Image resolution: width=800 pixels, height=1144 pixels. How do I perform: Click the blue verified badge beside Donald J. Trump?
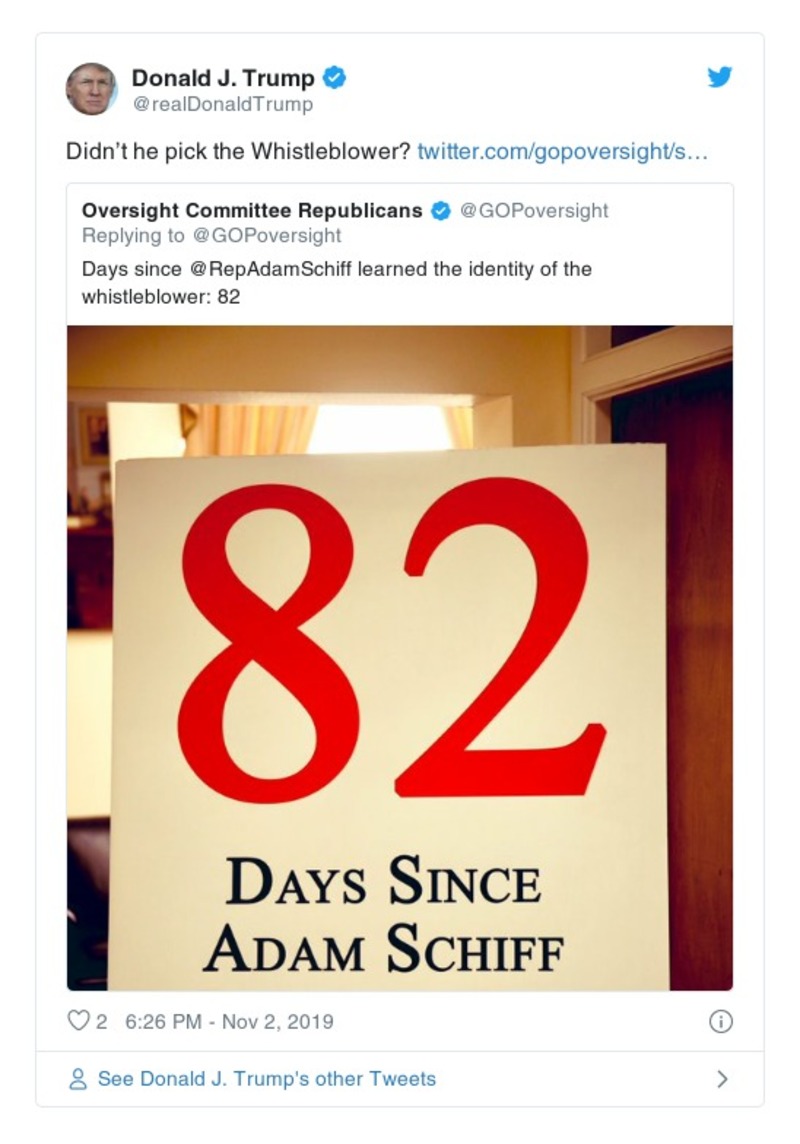point(336,77)
